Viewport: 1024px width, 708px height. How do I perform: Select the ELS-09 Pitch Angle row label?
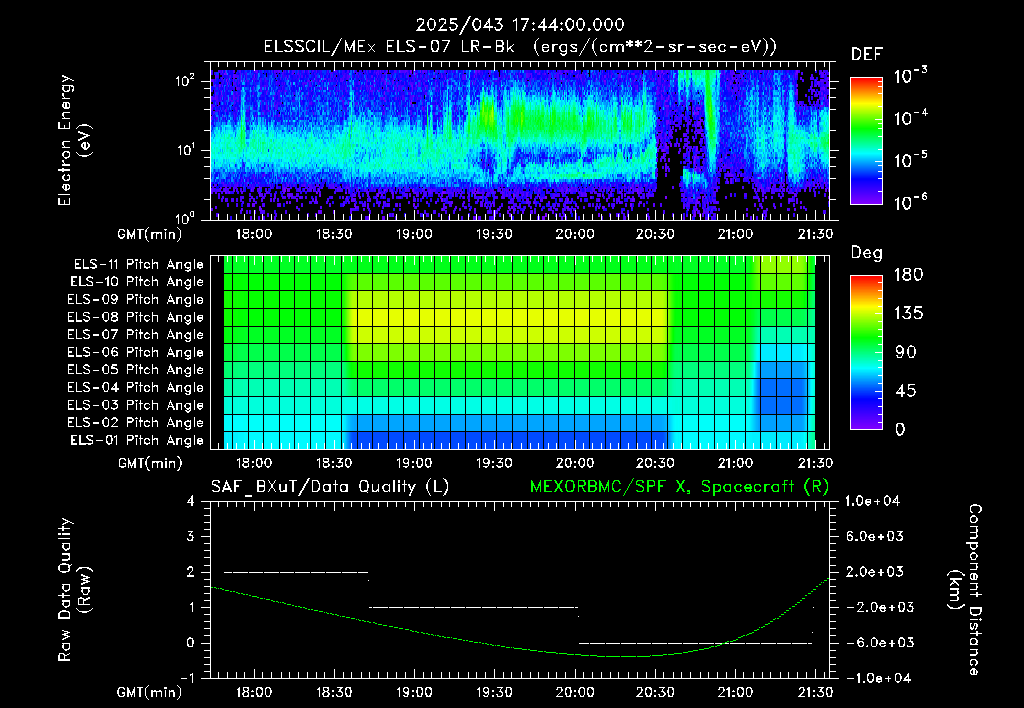[135, 299]
